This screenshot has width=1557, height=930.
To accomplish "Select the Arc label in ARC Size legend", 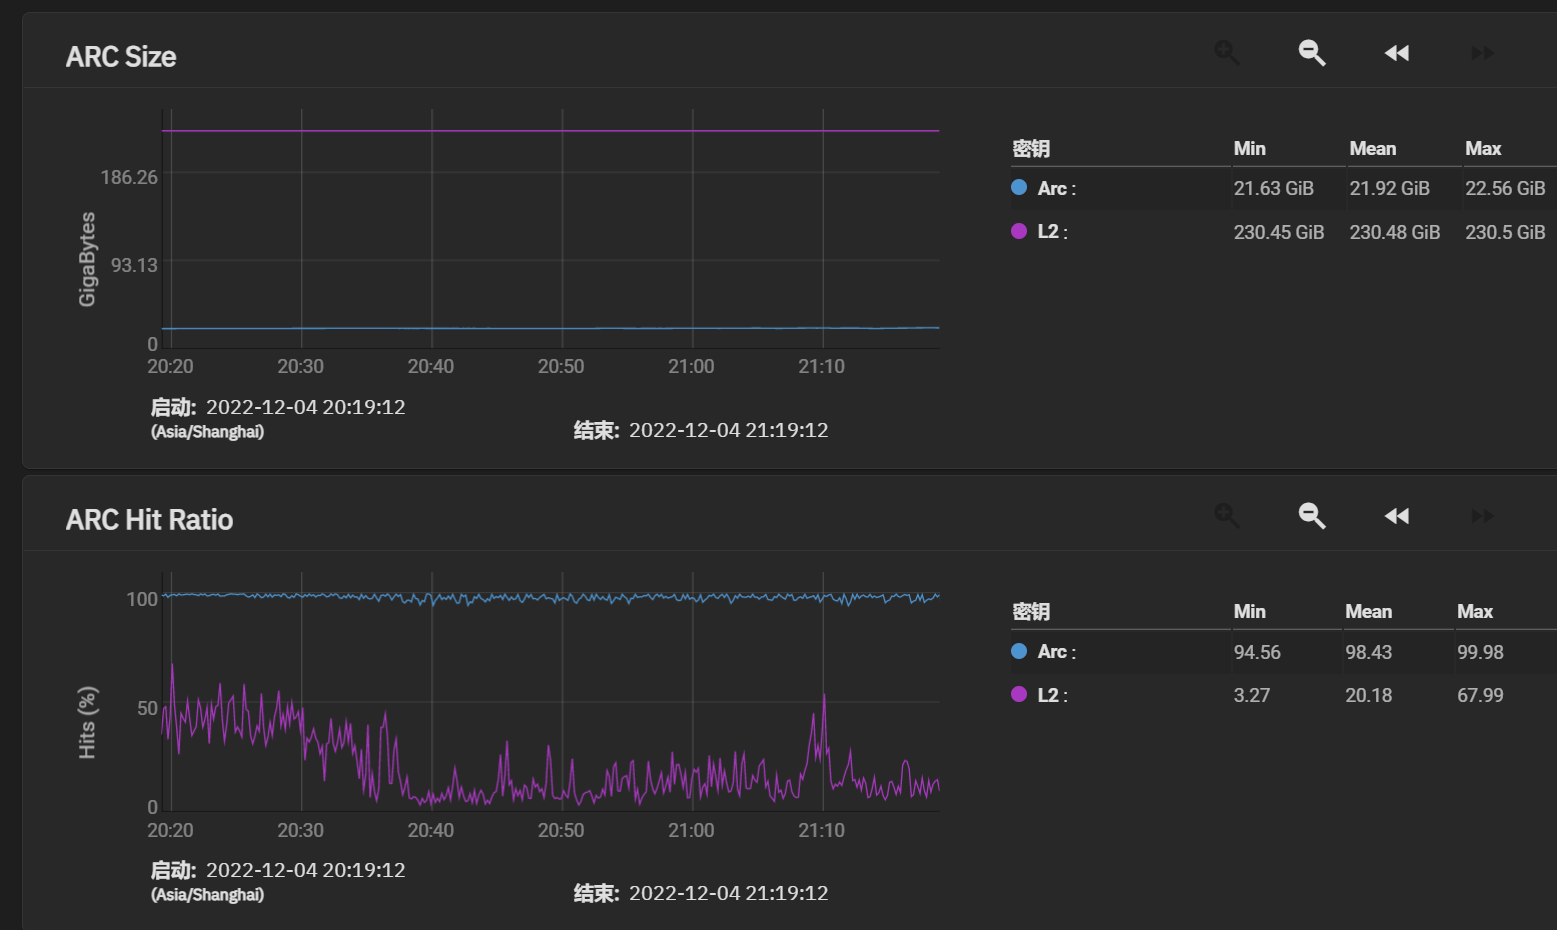I will tap(1052, 189).
